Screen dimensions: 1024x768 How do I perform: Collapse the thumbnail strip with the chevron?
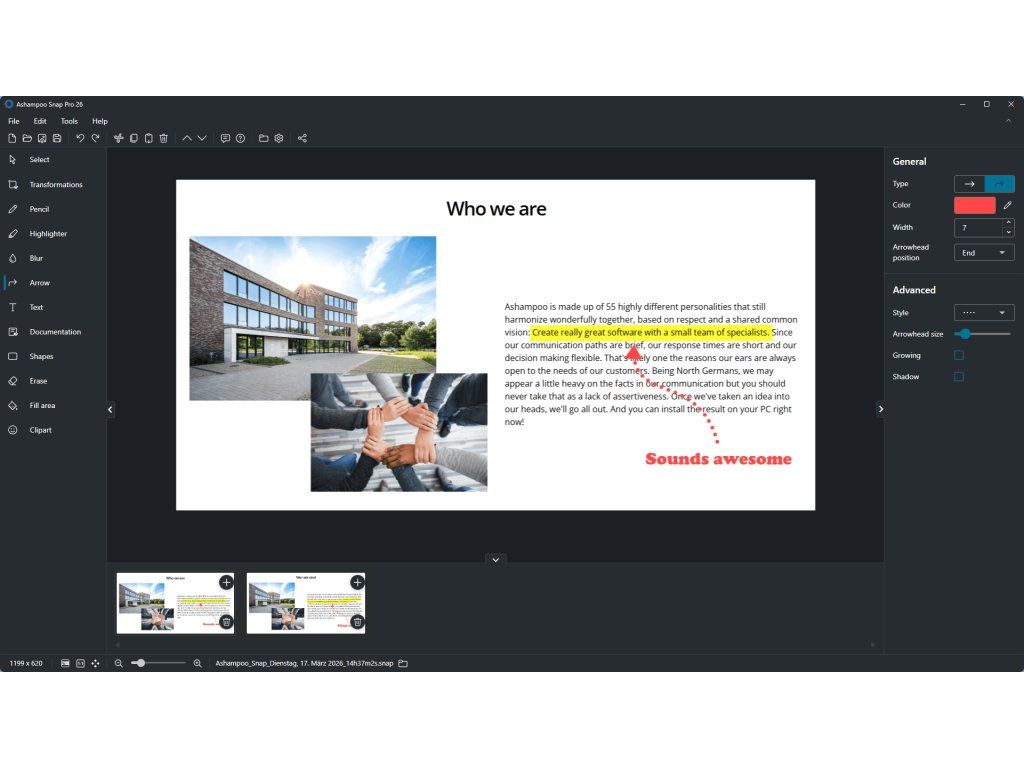click(495, 559)
